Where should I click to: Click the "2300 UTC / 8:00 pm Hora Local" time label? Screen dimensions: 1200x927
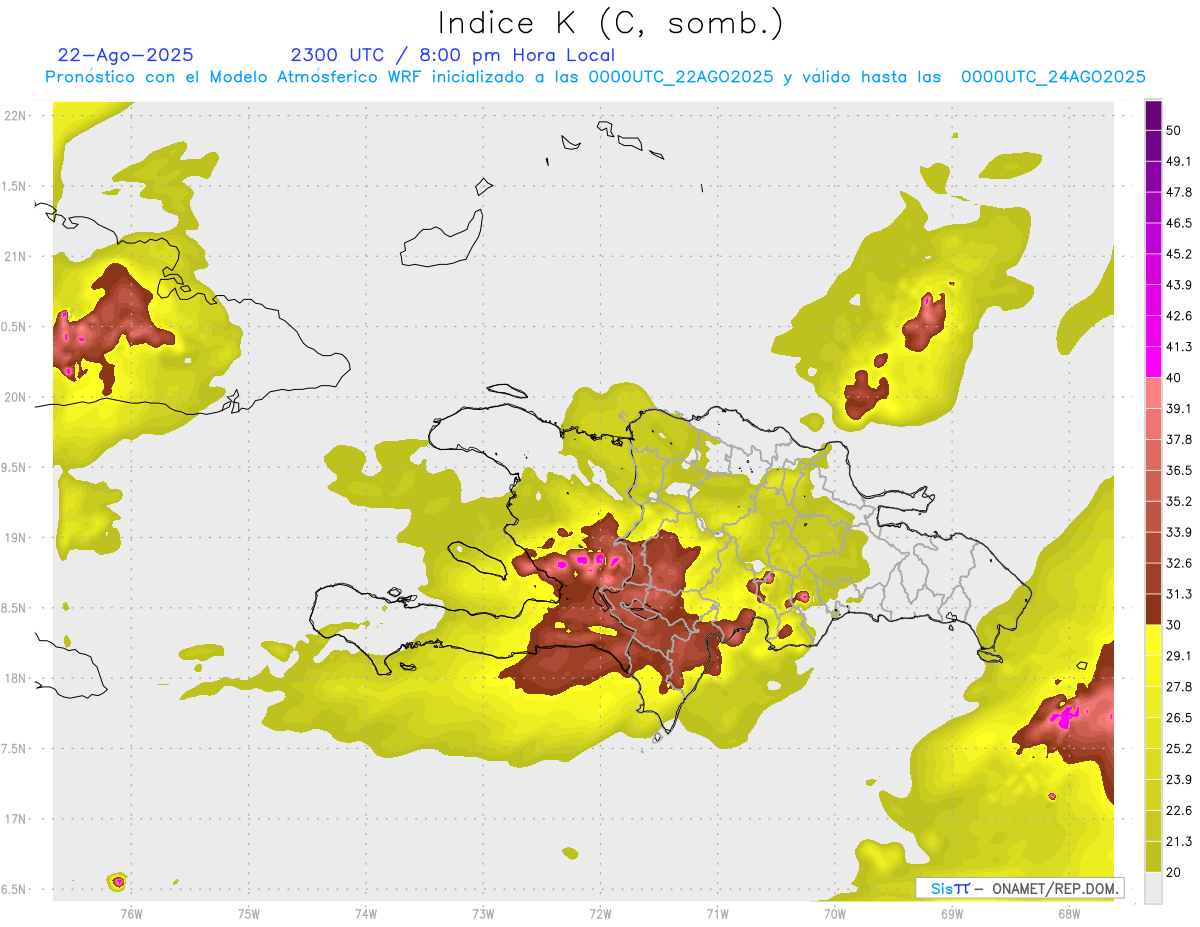tap(452, 55)
